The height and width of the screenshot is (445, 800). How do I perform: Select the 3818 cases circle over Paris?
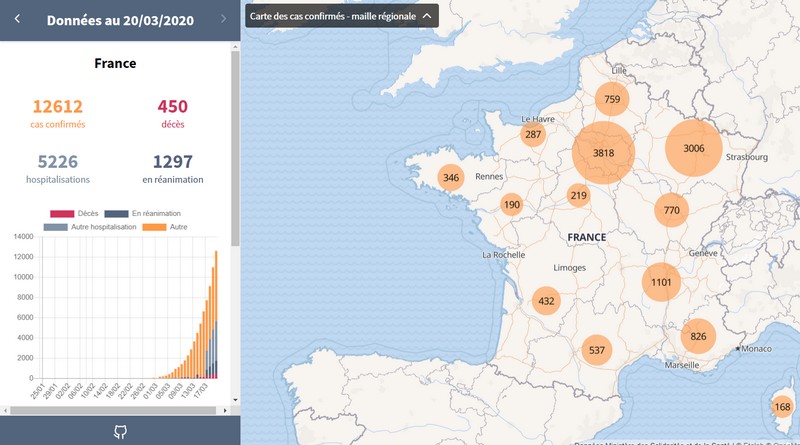click(x=603, y=153)
